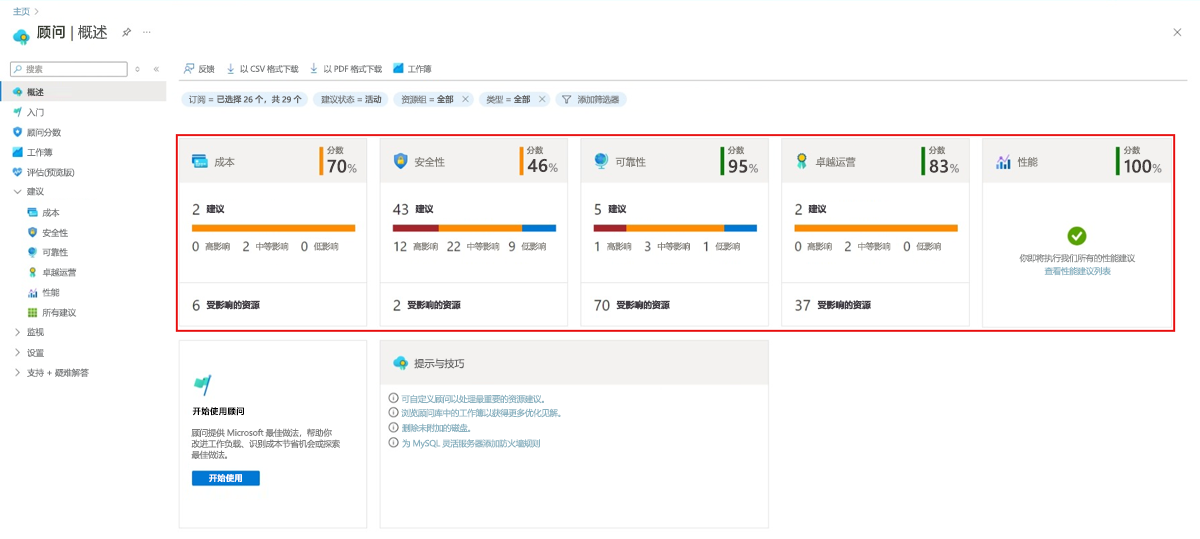Click 以 PDF 格式下载 toolbar button
The image size is (1200, 539).
346,69
